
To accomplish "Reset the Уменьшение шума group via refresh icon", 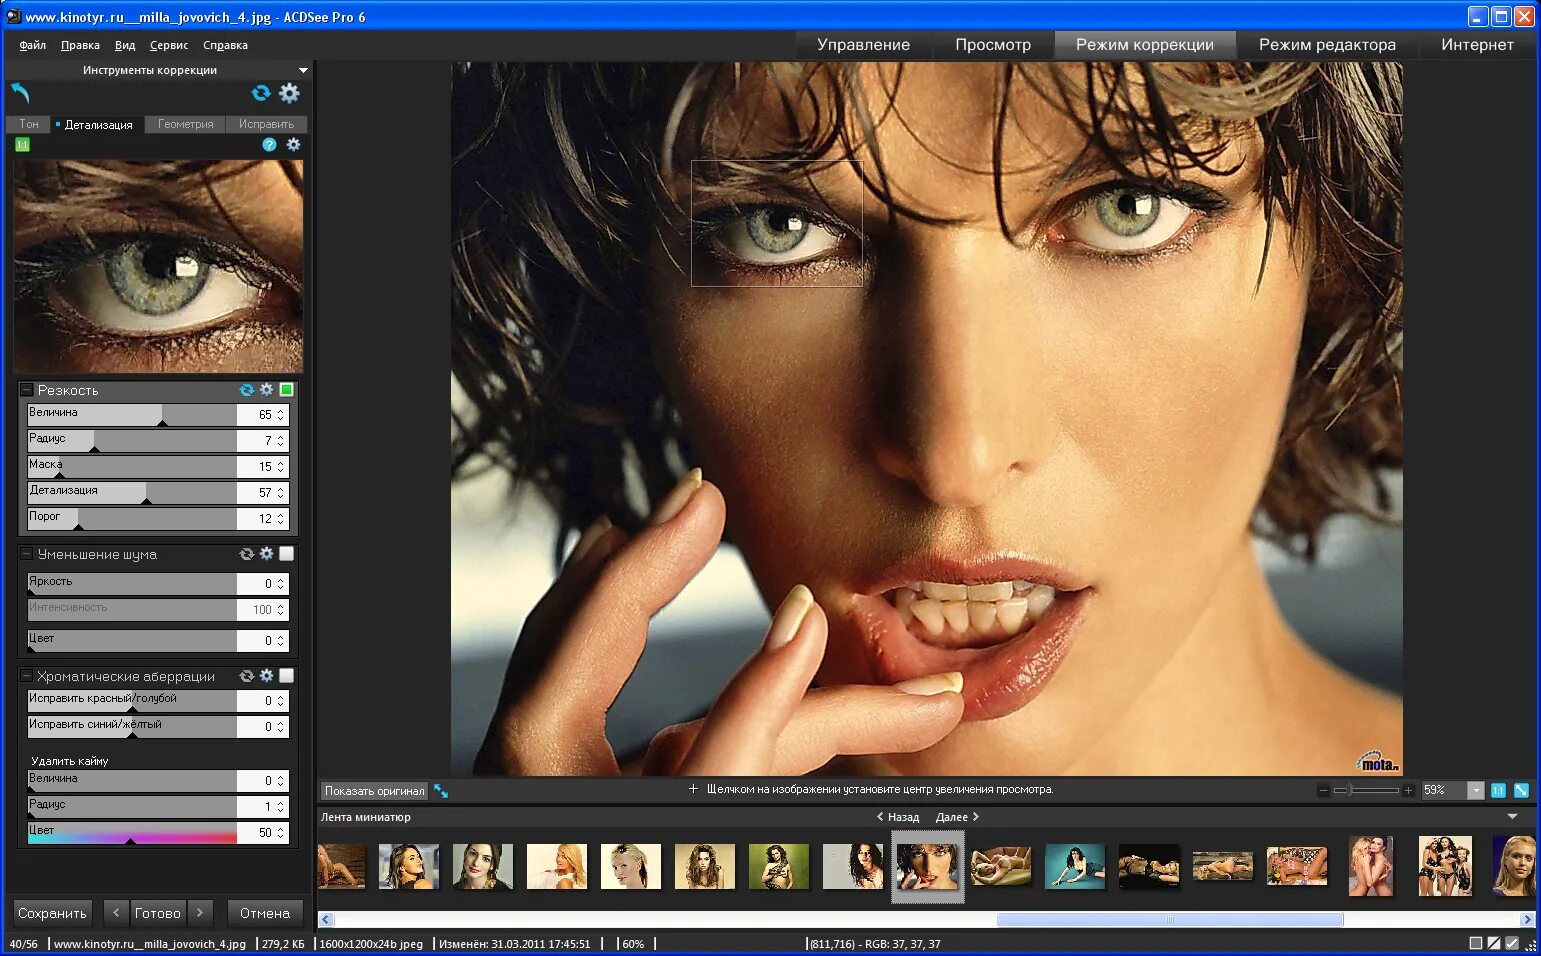I will (x=247, y=554).
